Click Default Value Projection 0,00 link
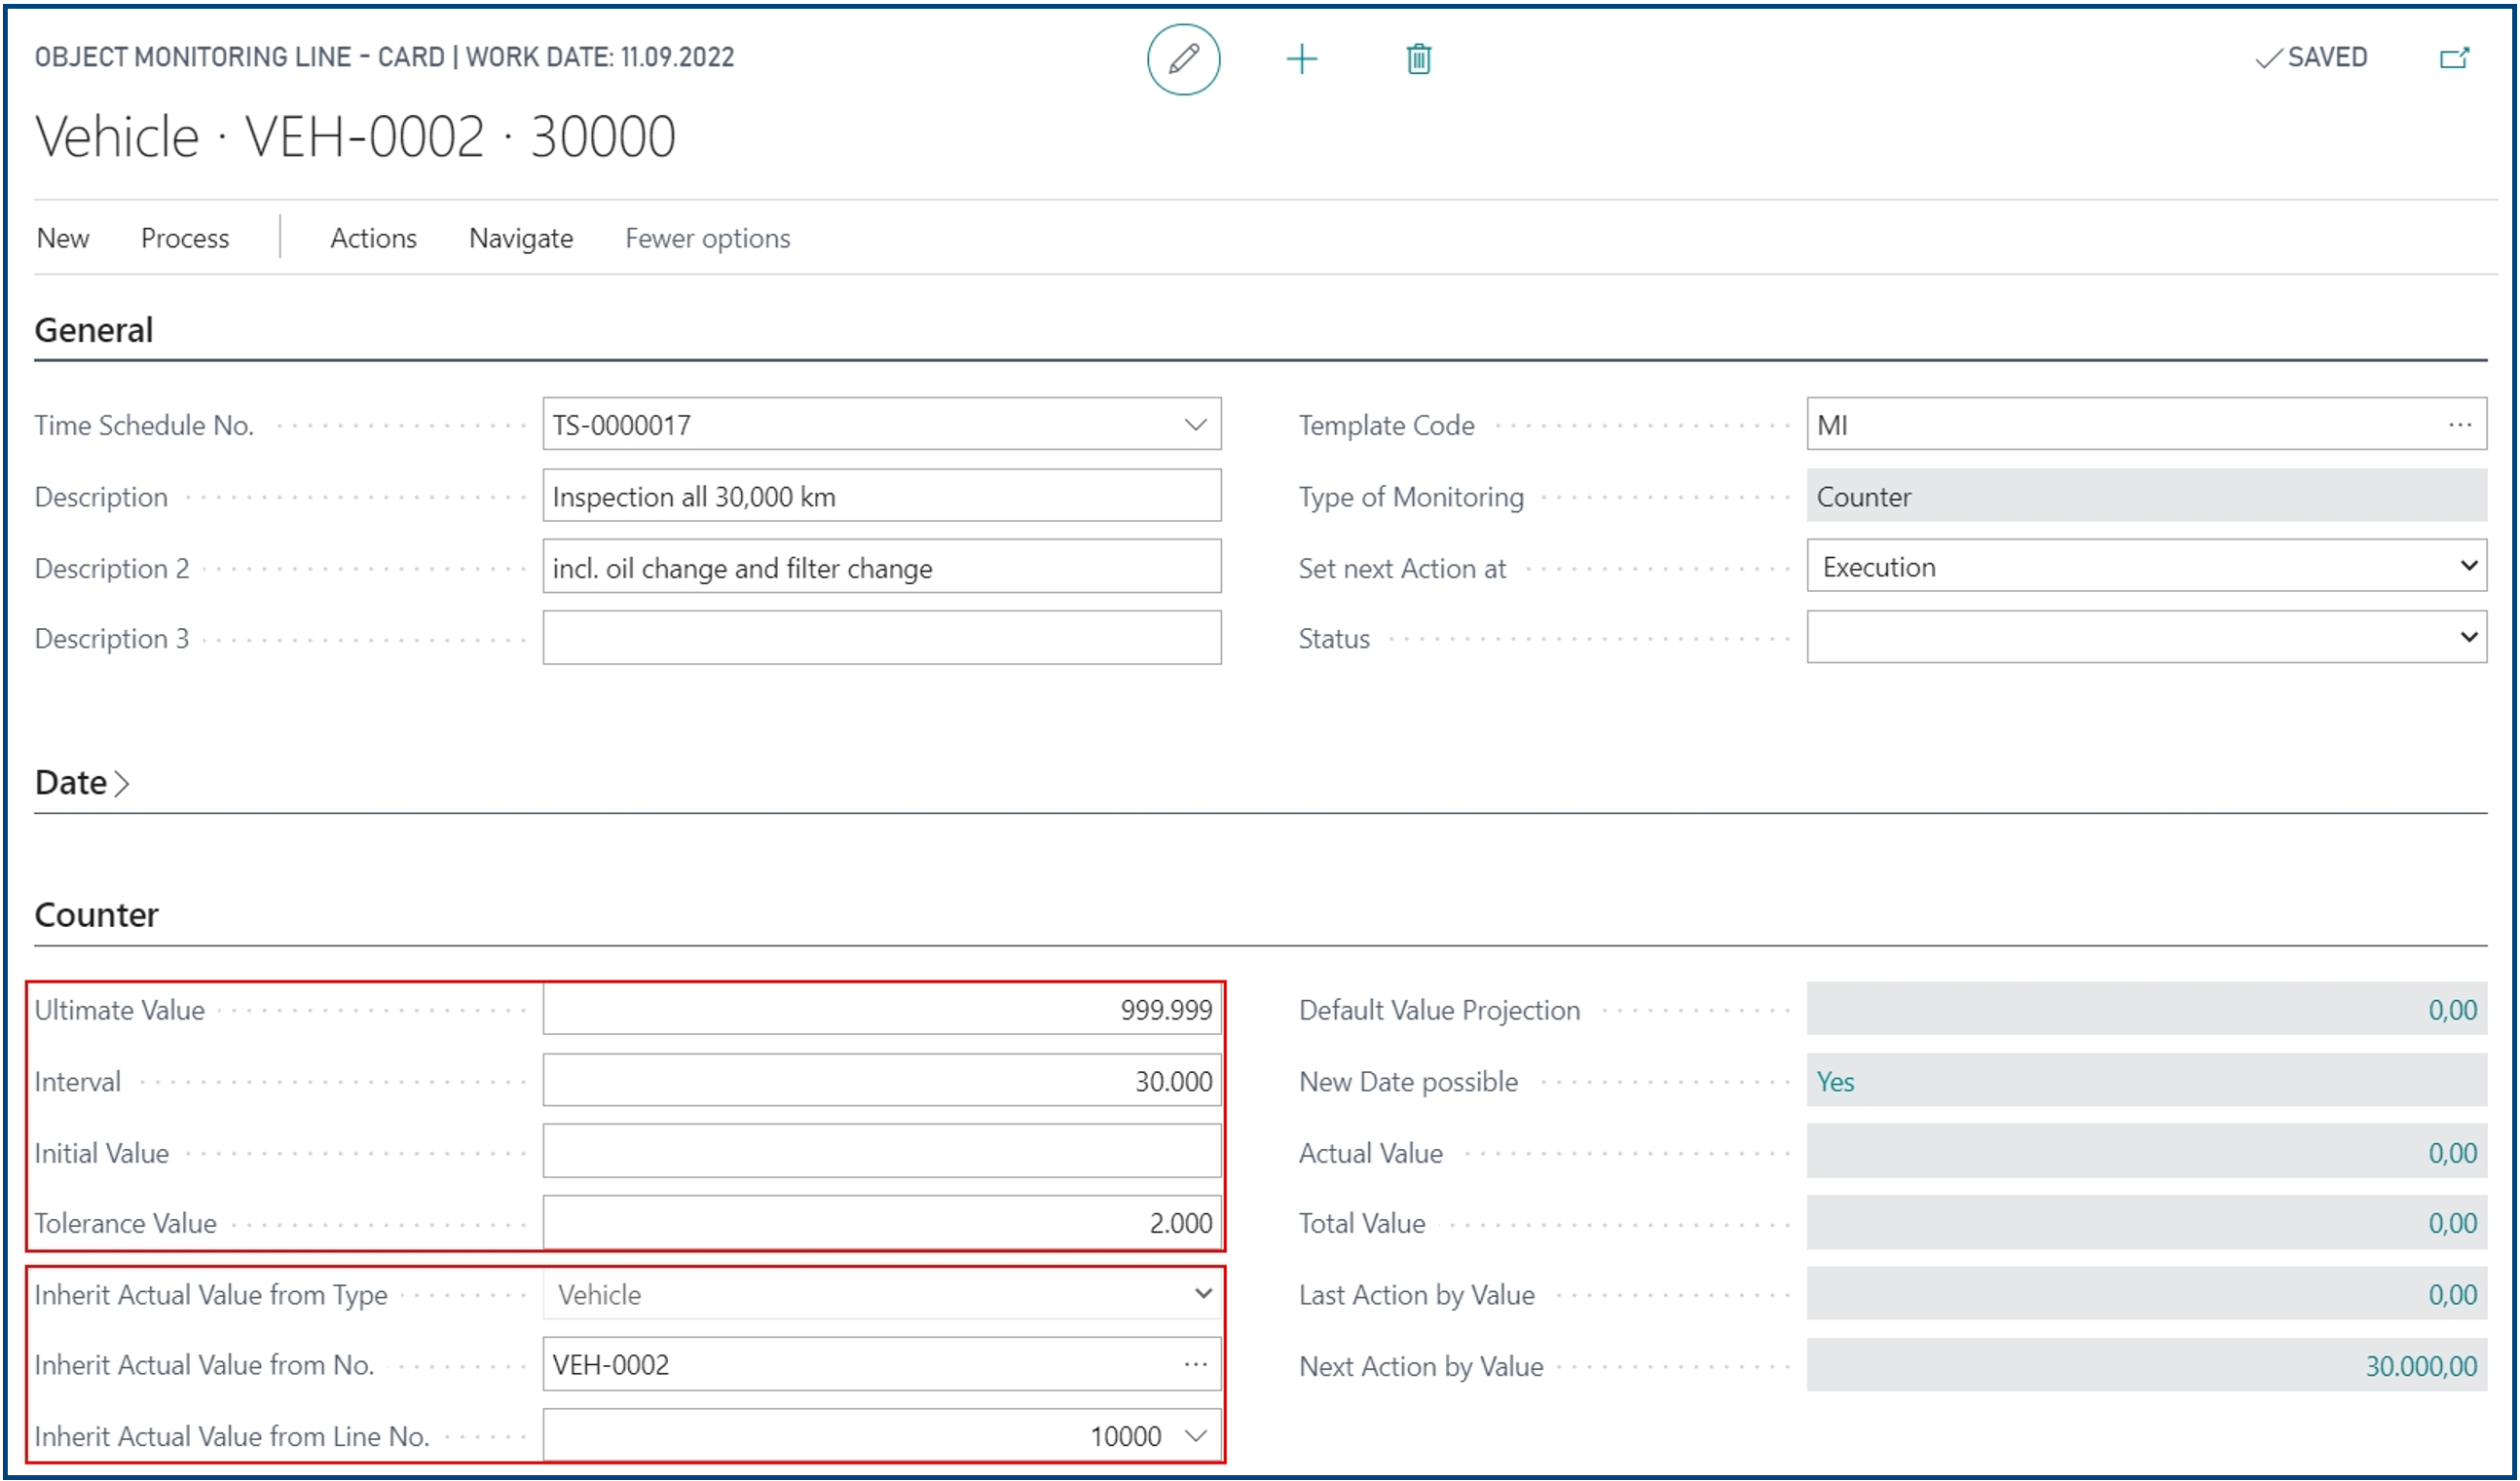The width and height of the screenshot is (2520, 1481). coord(2452,1010)
